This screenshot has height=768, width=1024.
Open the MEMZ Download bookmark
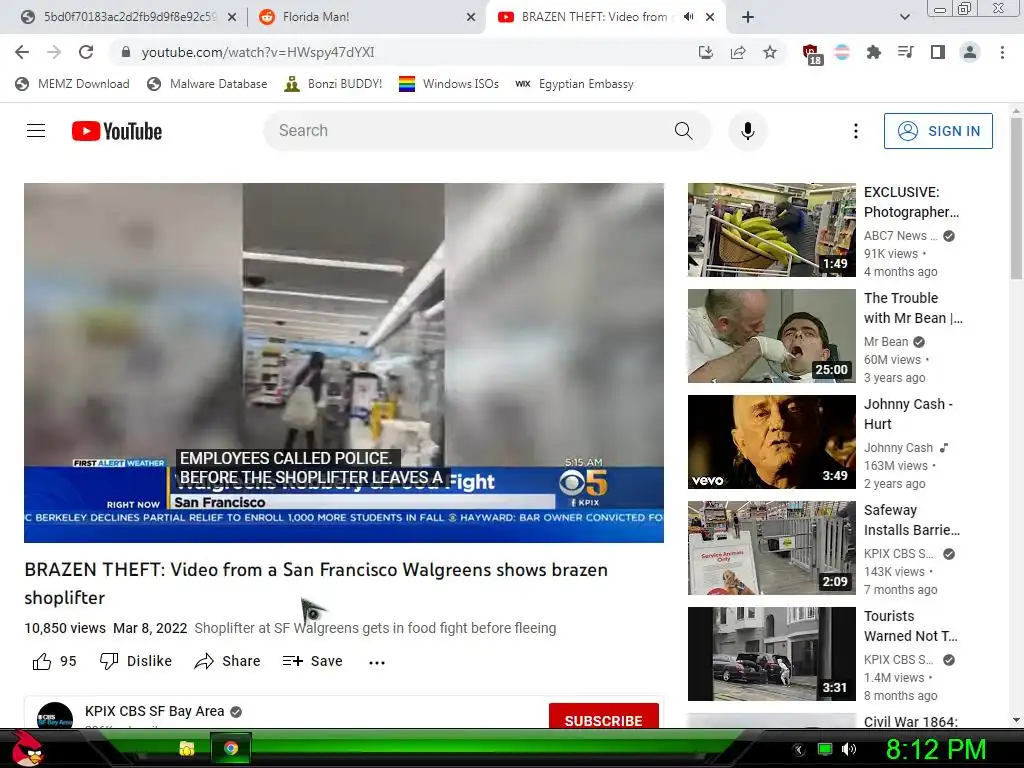point(72,84)
